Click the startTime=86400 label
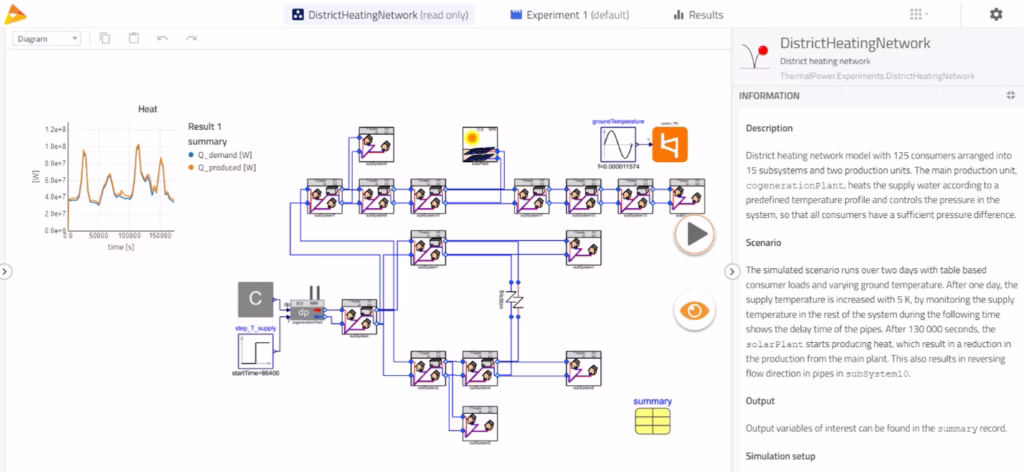Viewport: 1024px width, 472px height. point(255,374)
